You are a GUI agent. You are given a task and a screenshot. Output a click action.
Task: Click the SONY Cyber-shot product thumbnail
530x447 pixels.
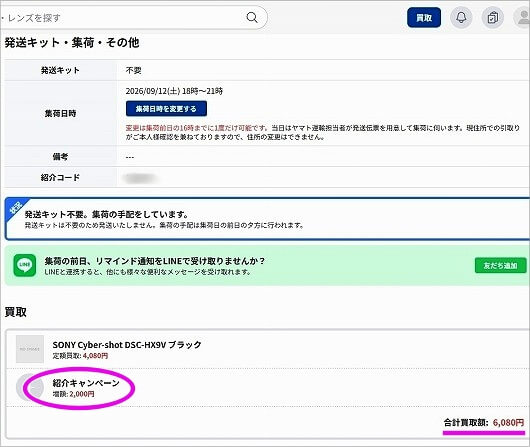30,349
